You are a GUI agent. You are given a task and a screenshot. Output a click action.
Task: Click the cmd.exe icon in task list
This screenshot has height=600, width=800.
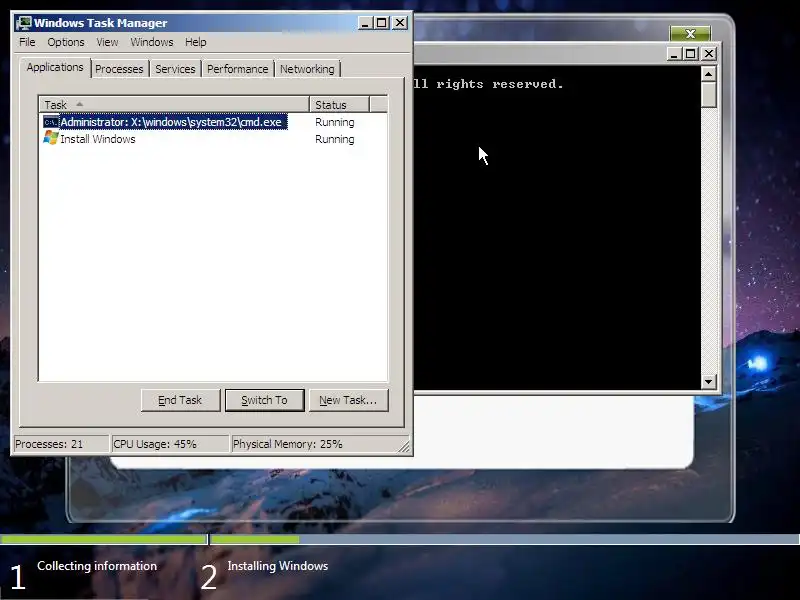point(51,122)
